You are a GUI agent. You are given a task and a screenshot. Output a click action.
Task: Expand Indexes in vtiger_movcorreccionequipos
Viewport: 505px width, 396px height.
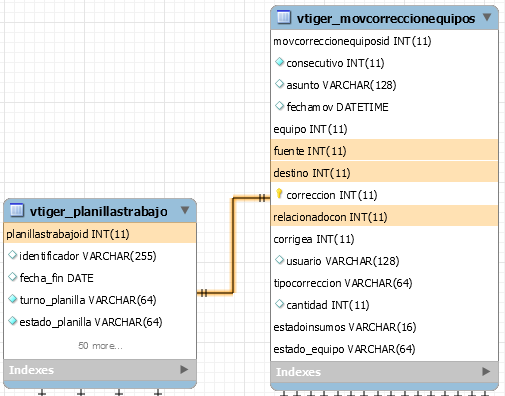(486, 371)
